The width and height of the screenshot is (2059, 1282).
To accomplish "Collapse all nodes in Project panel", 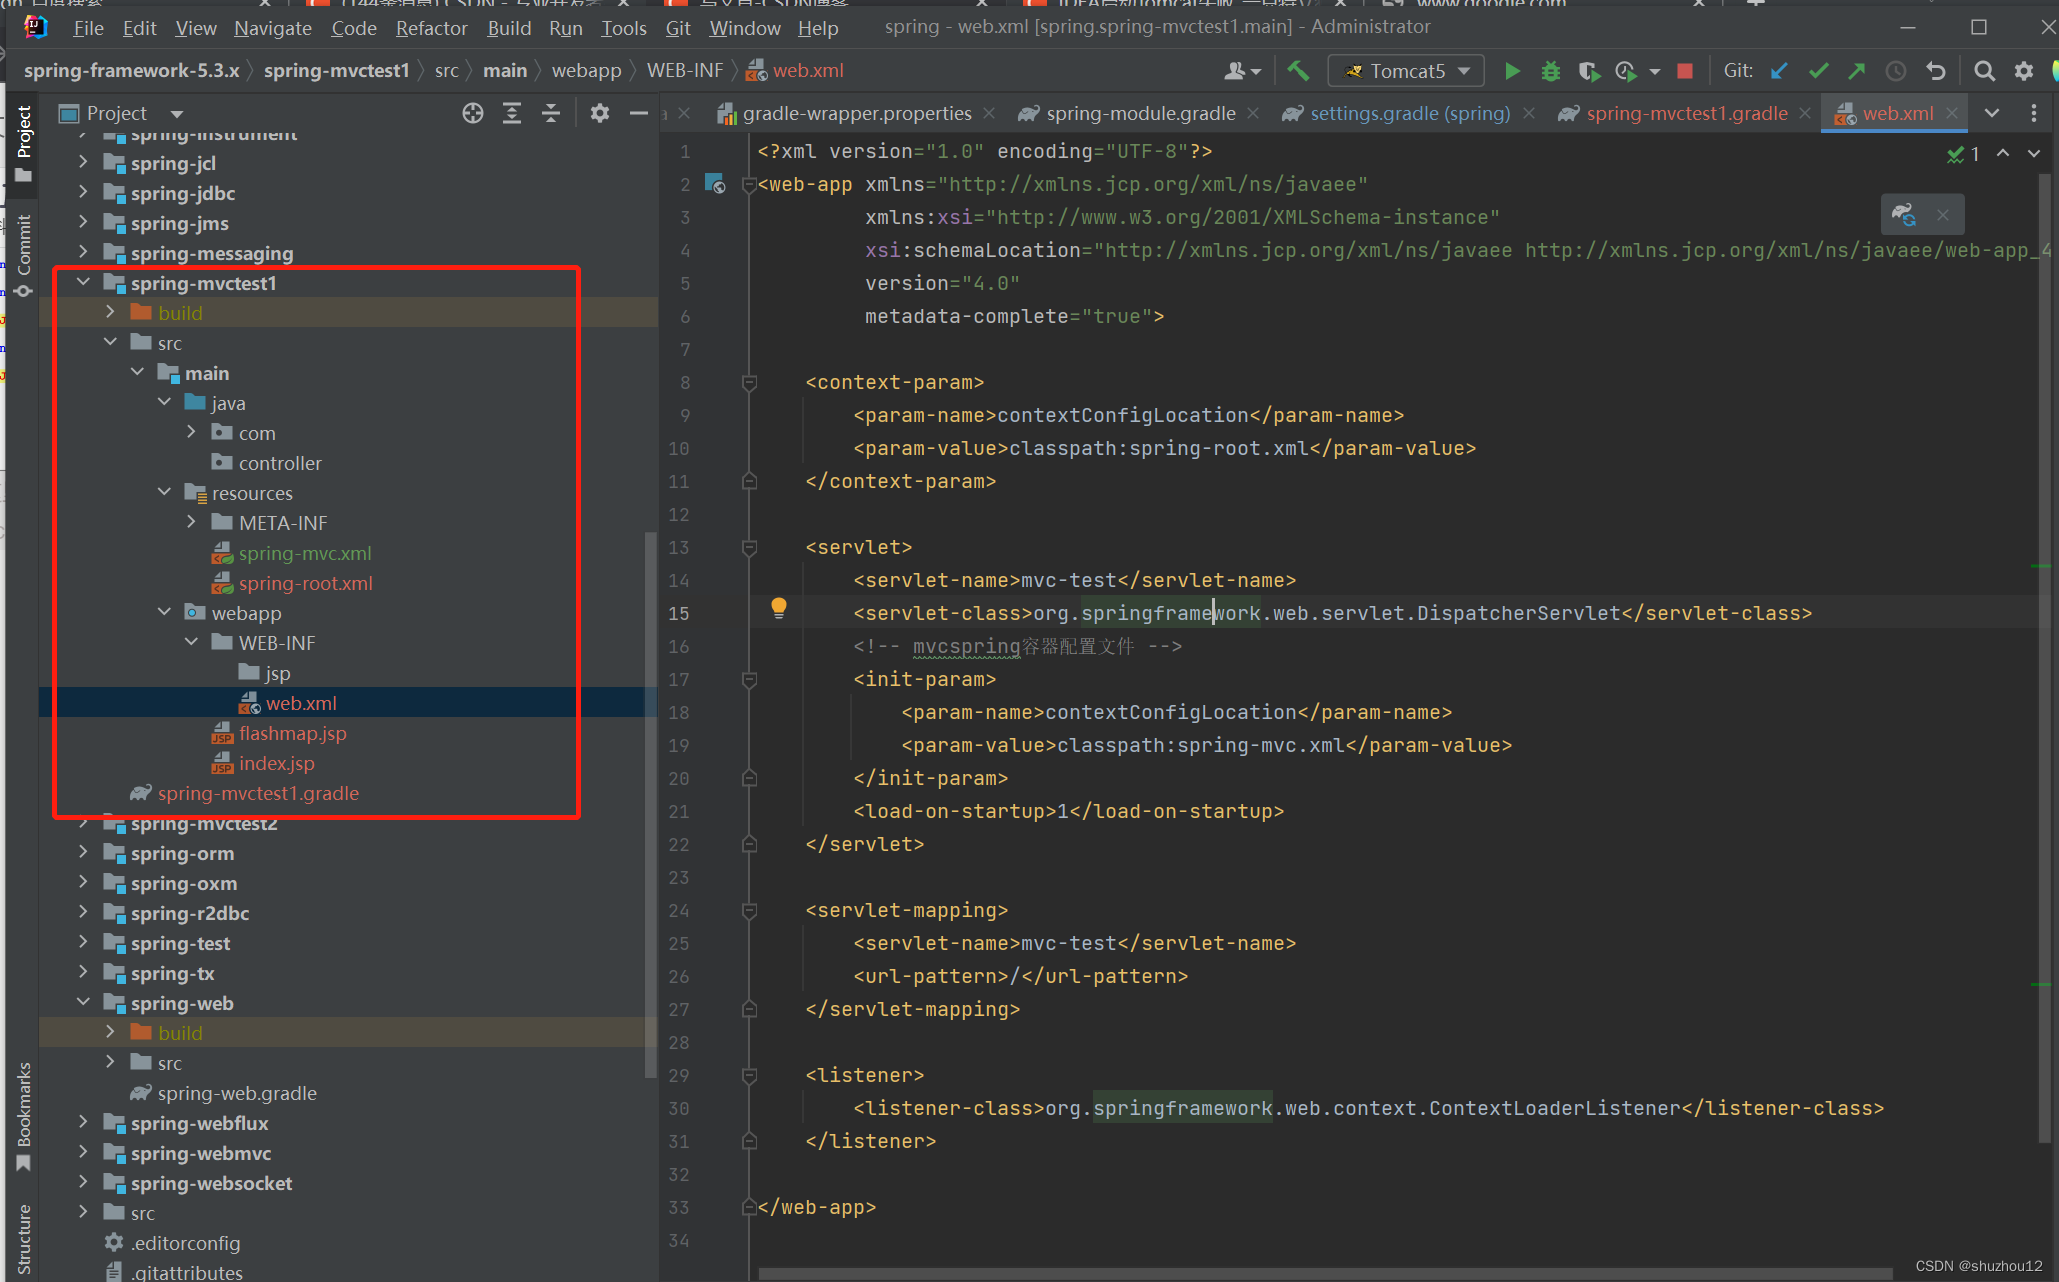I will 551,113.
